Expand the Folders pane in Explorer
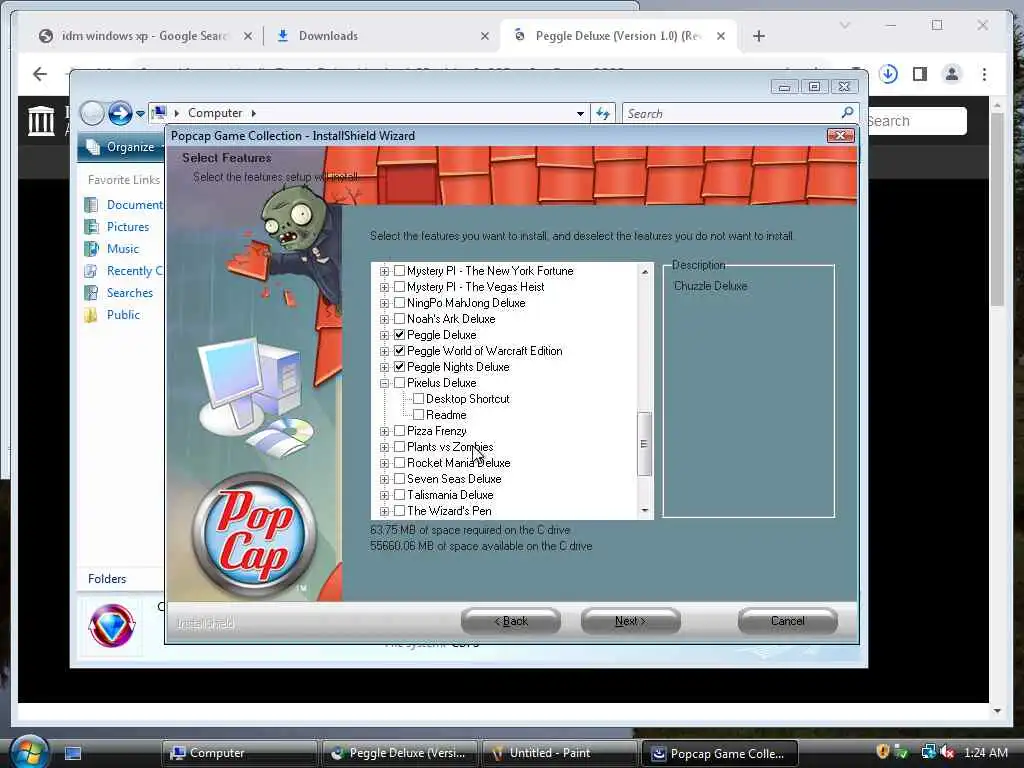The width and height of the screenshot is (1024, 768). point(107,579)
